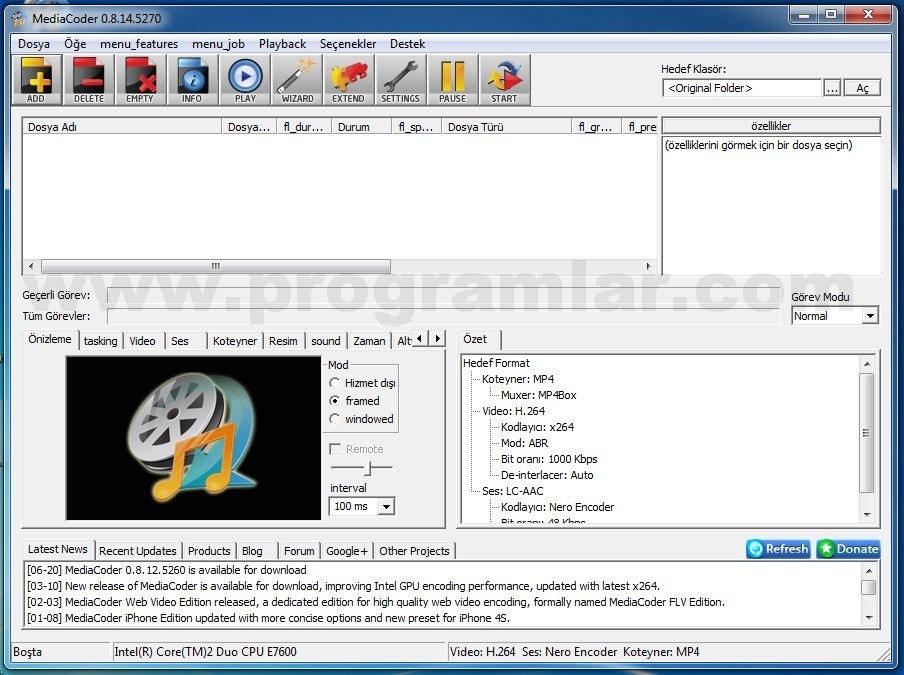This screenshot has height=675, width=904.
Task: Click the DELETE toolbar icon
Action: pos(88,80)
